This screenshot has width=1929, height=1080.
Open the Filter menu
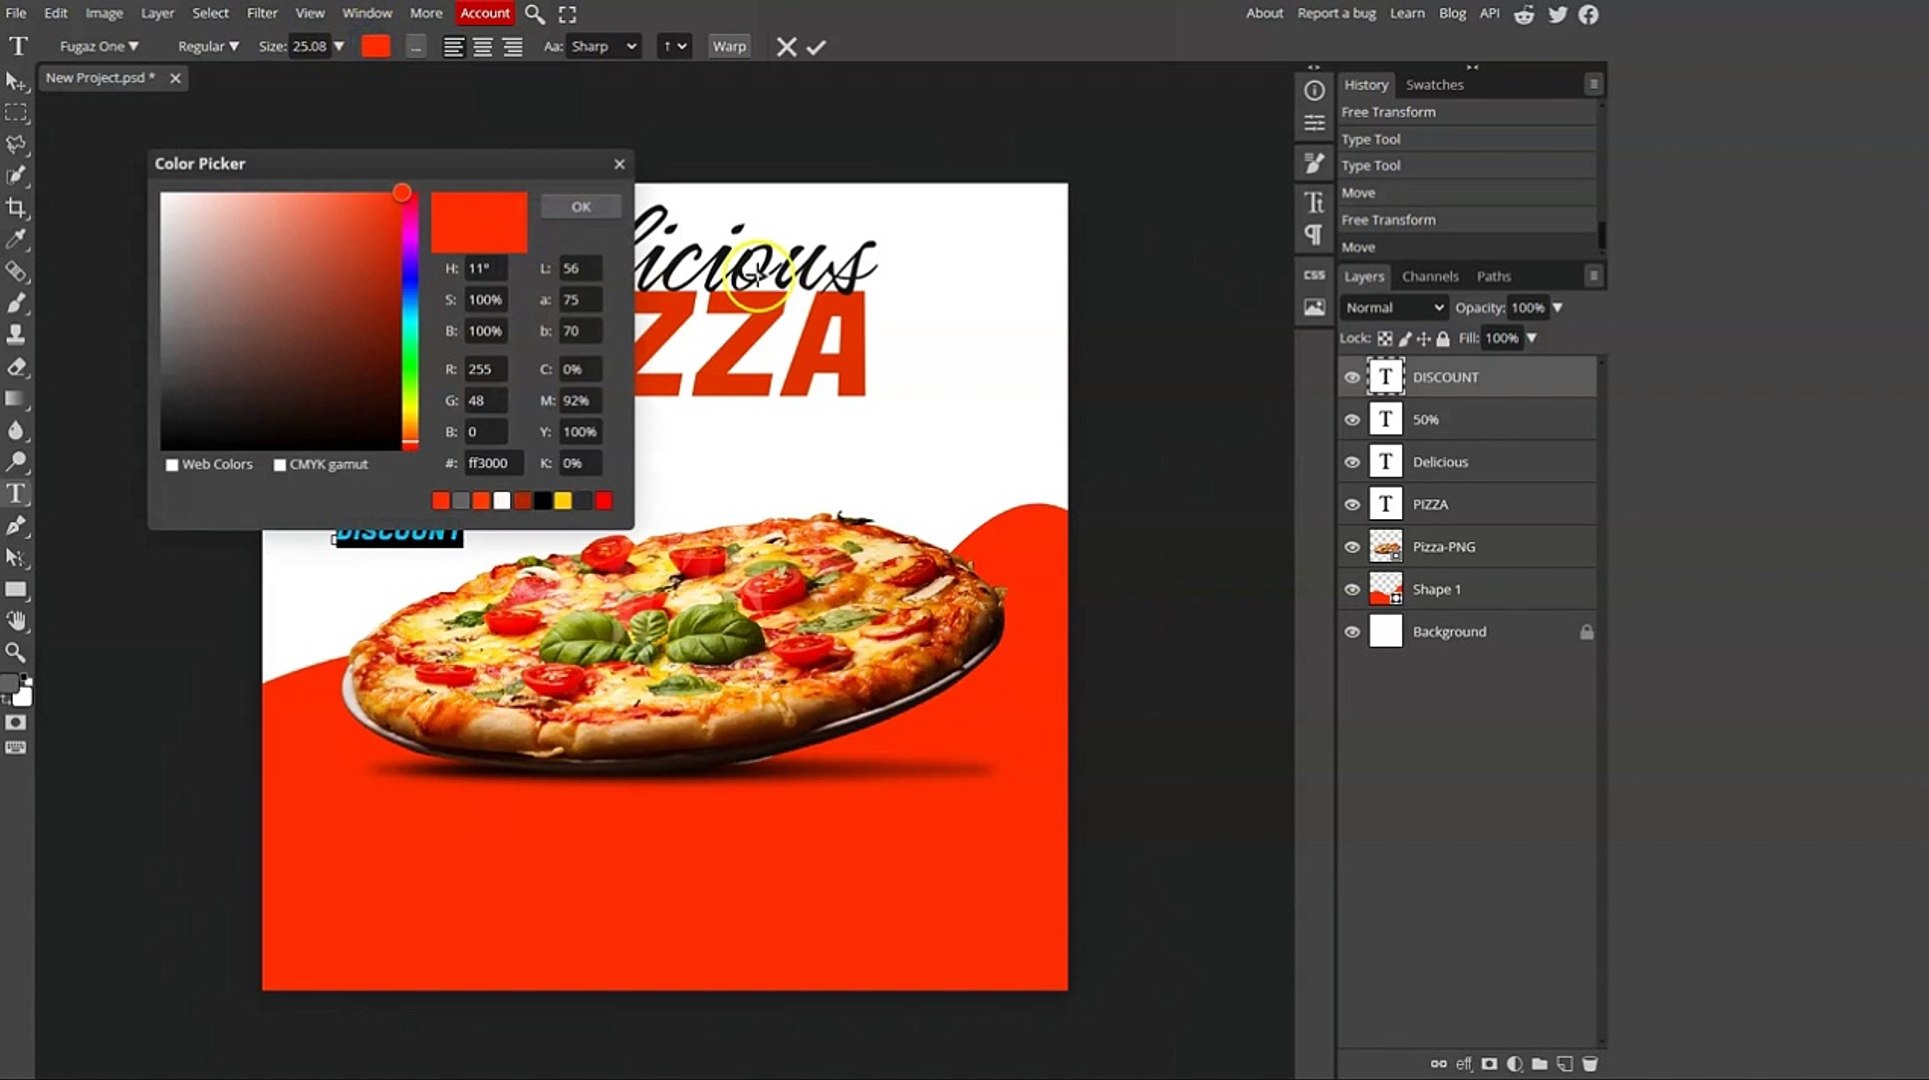[x=261, y=13]
